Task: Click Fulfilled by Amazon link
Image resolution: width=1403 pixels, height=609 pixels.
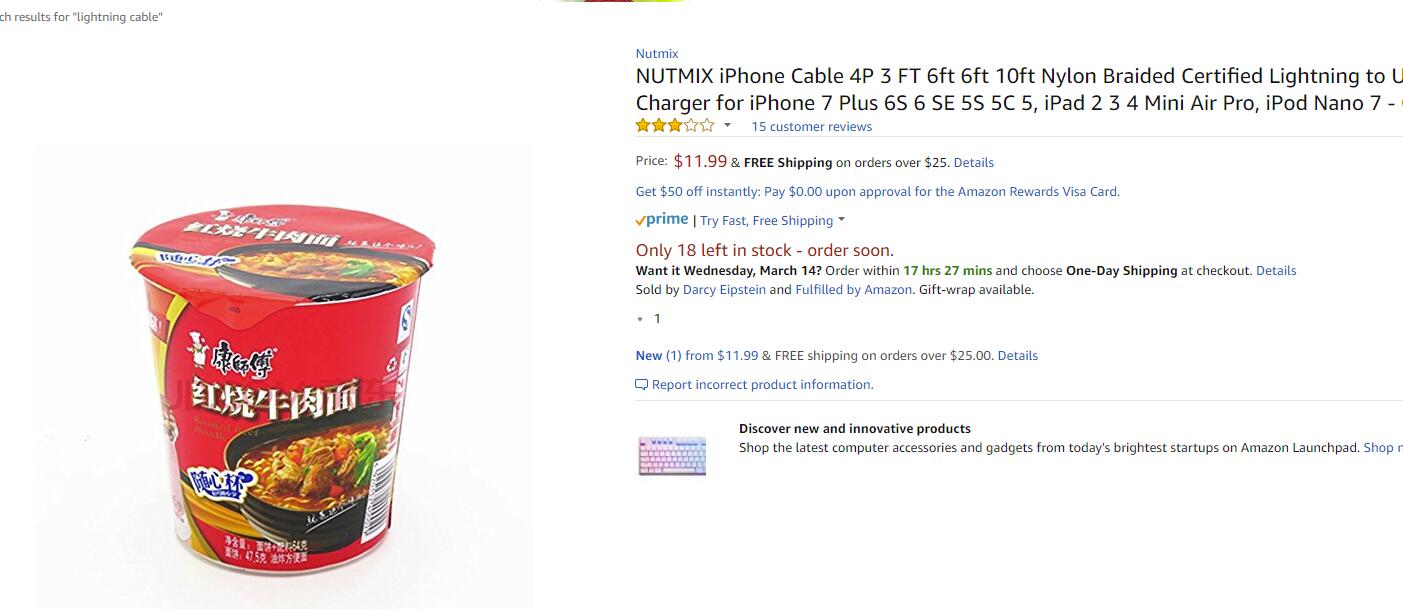Action: [x=853, y=290]
